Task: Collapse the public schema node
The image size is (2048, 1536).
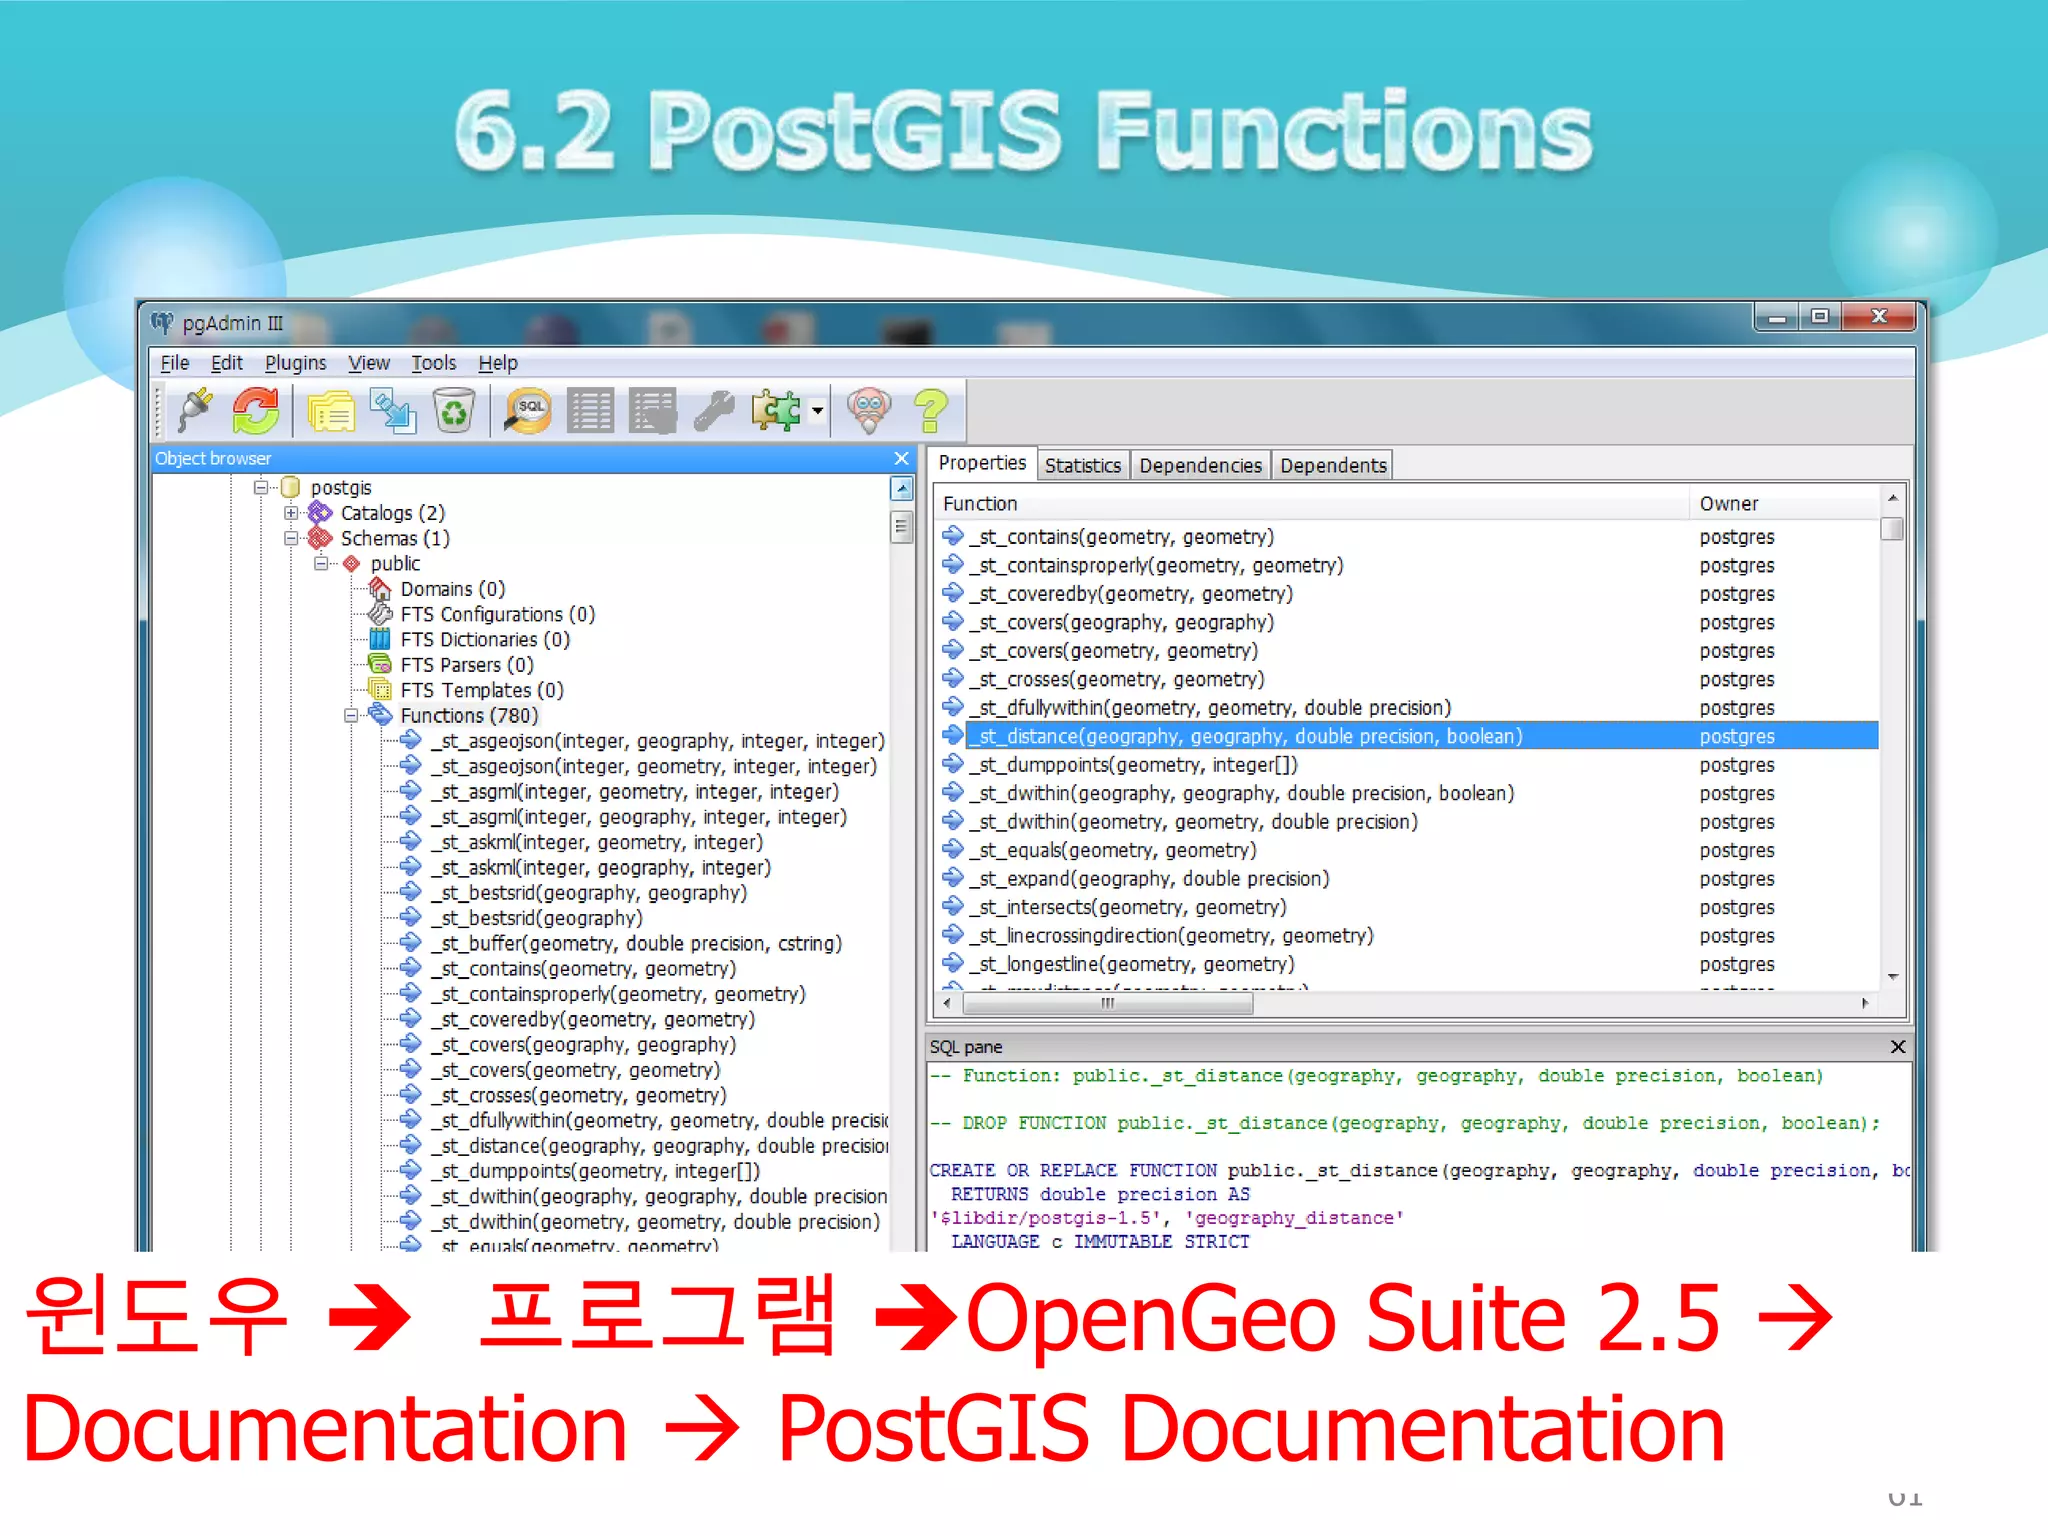Action: 321,563
